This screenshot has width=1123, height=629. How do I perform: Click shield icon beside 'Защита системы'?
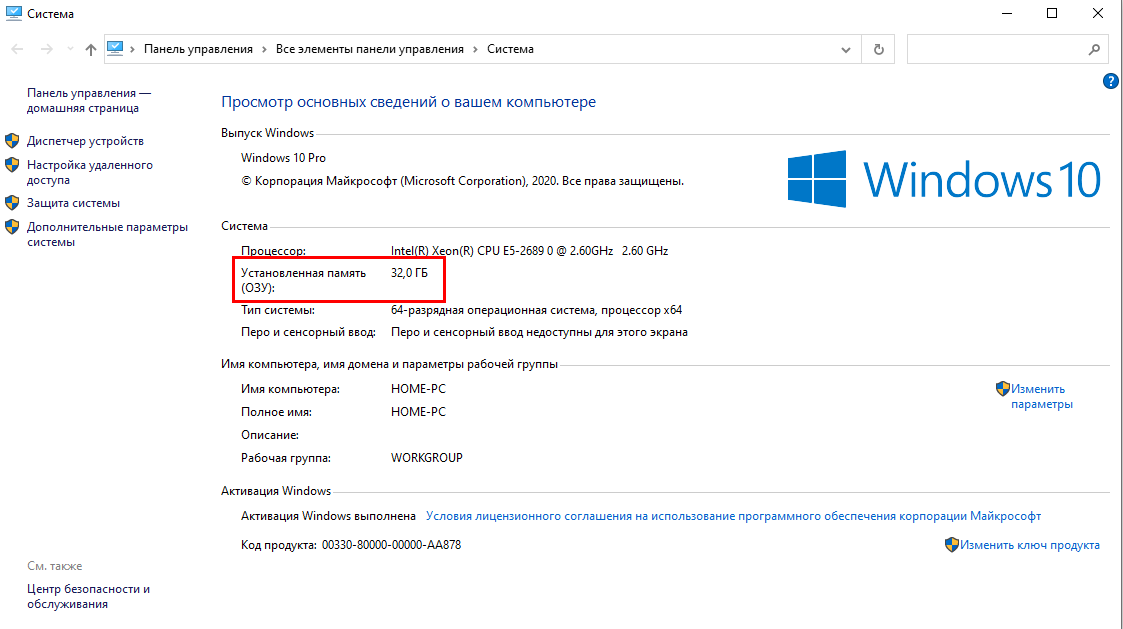click(12, 203)
